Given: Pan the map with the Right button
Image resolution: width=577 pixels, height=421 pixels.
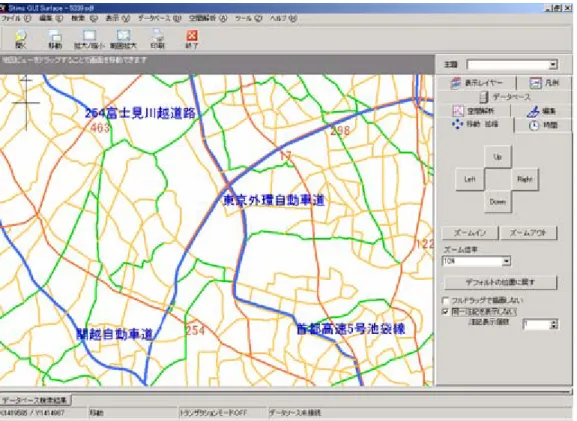Looking at the screenshot, I should pyautogui.click(x=525, y=180).
